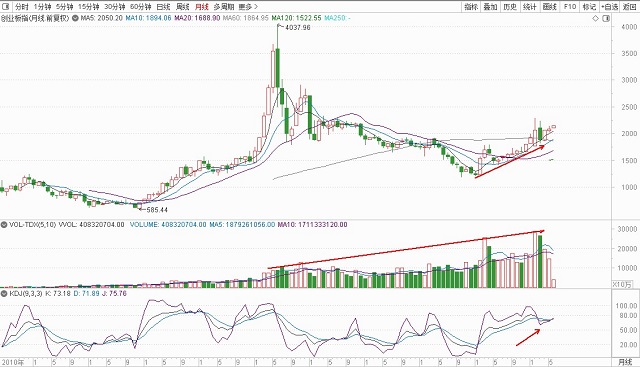Open the 月线 period menu at bottom right
640x367 pixels.
click(625, 362)
